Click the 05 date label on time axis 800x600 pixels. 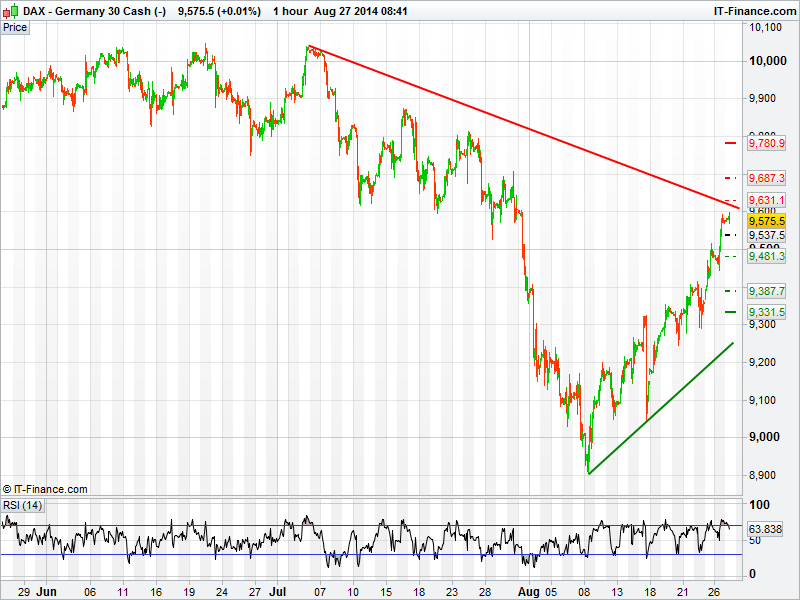click(551, 592)
